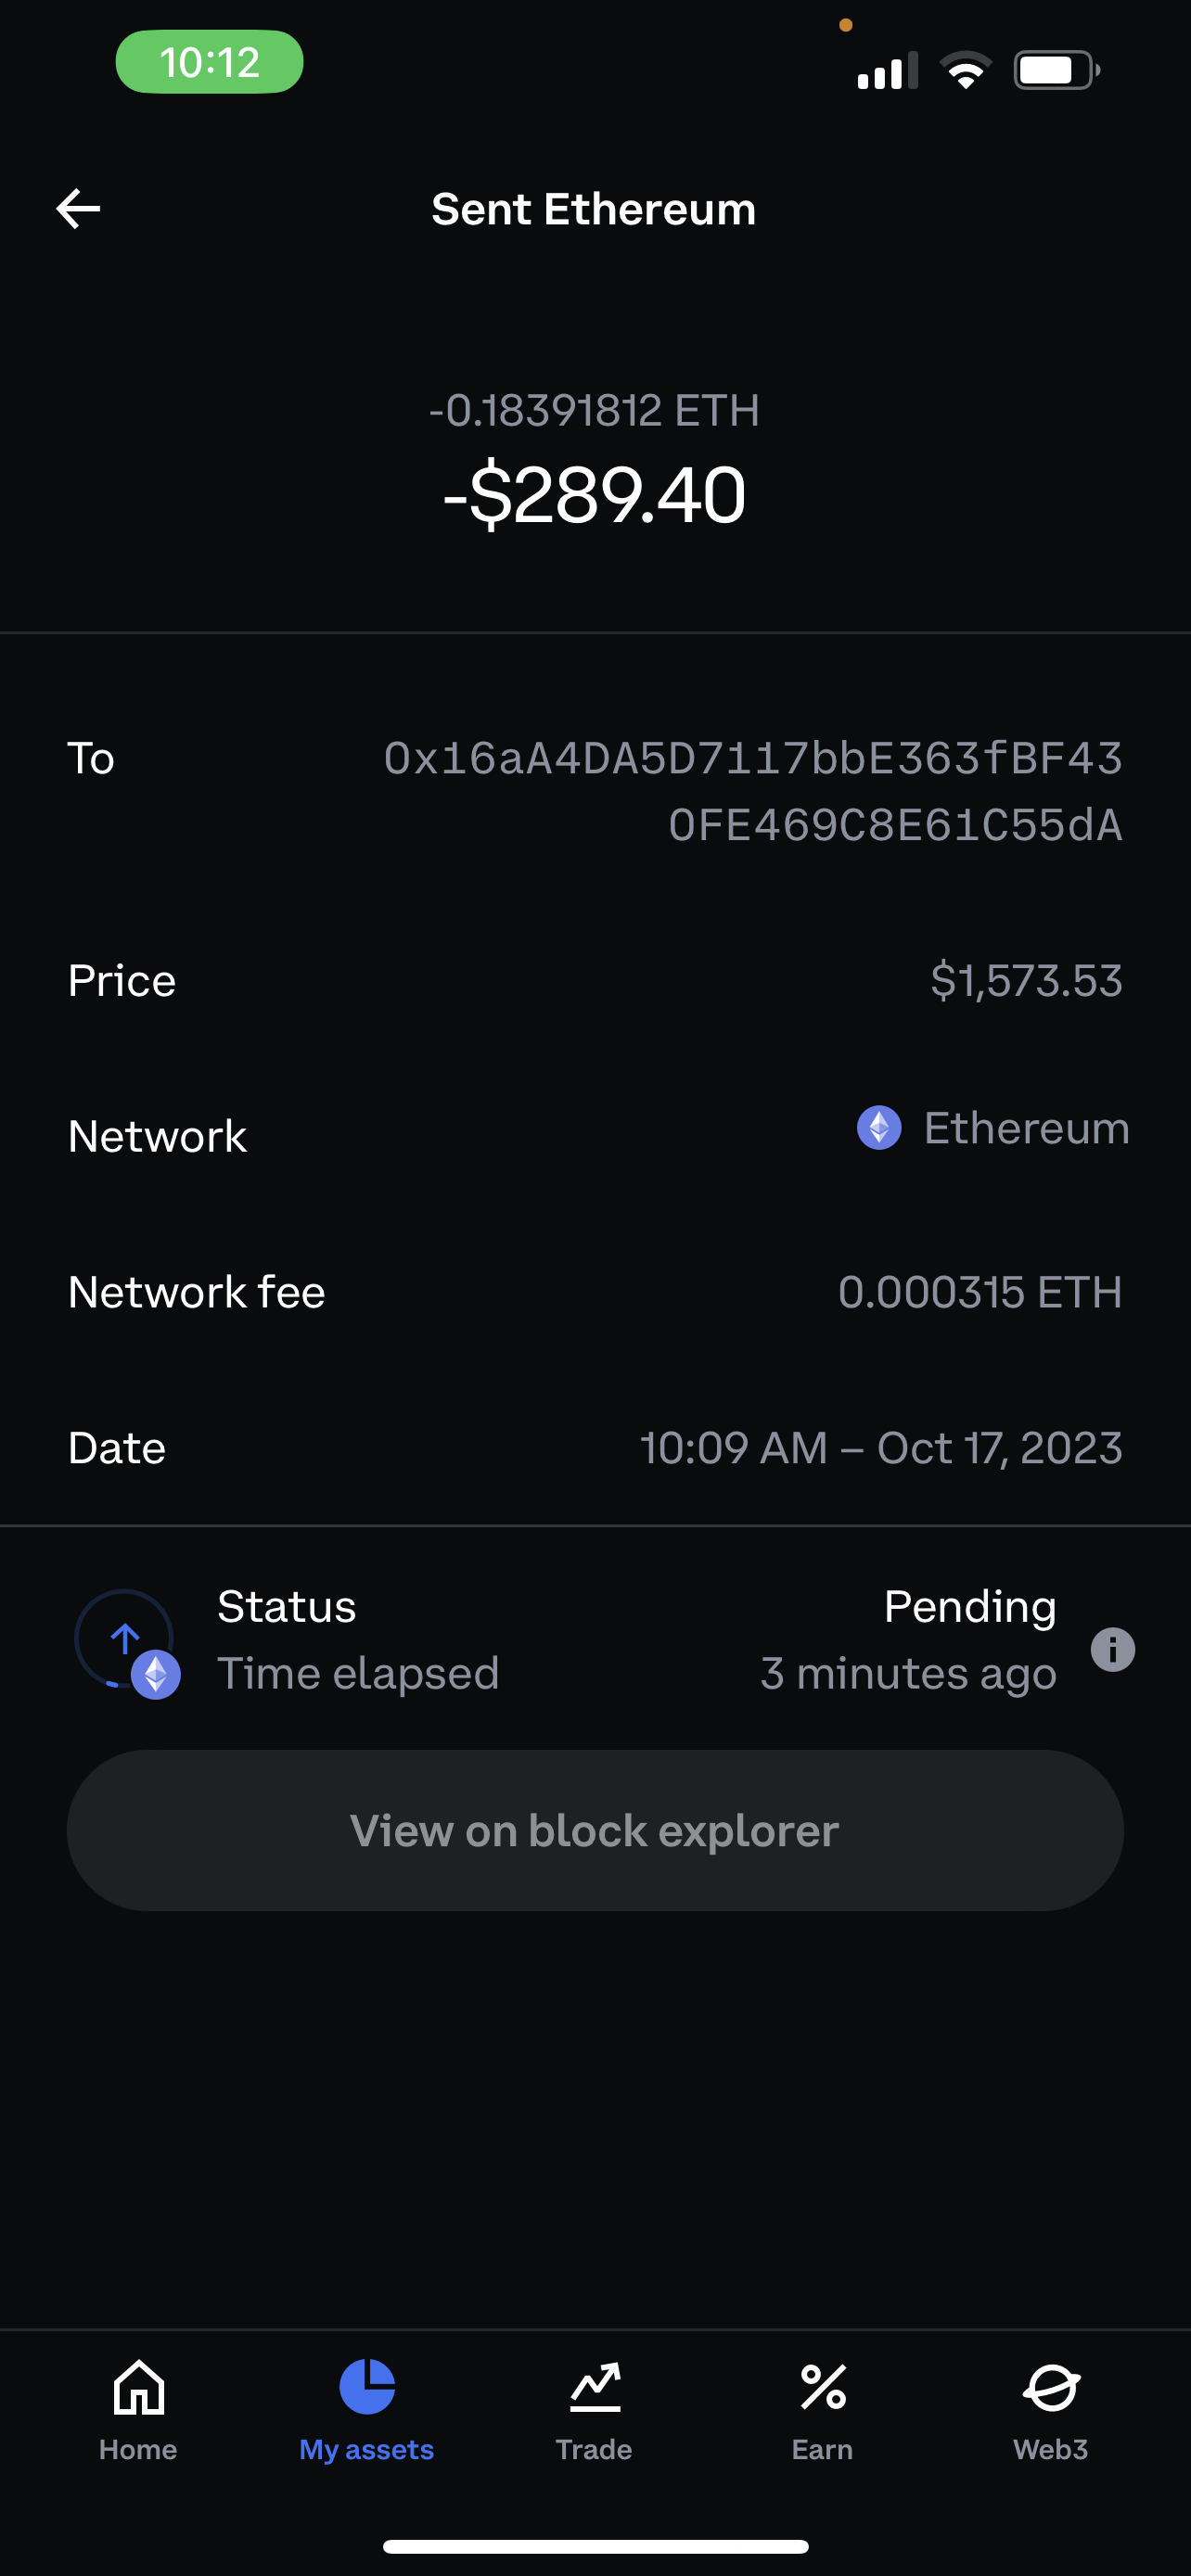This screenshot has height=2576, width=1191.
Task: Tap the battery indicator in status bar
Action: (x=1056, y=70)
